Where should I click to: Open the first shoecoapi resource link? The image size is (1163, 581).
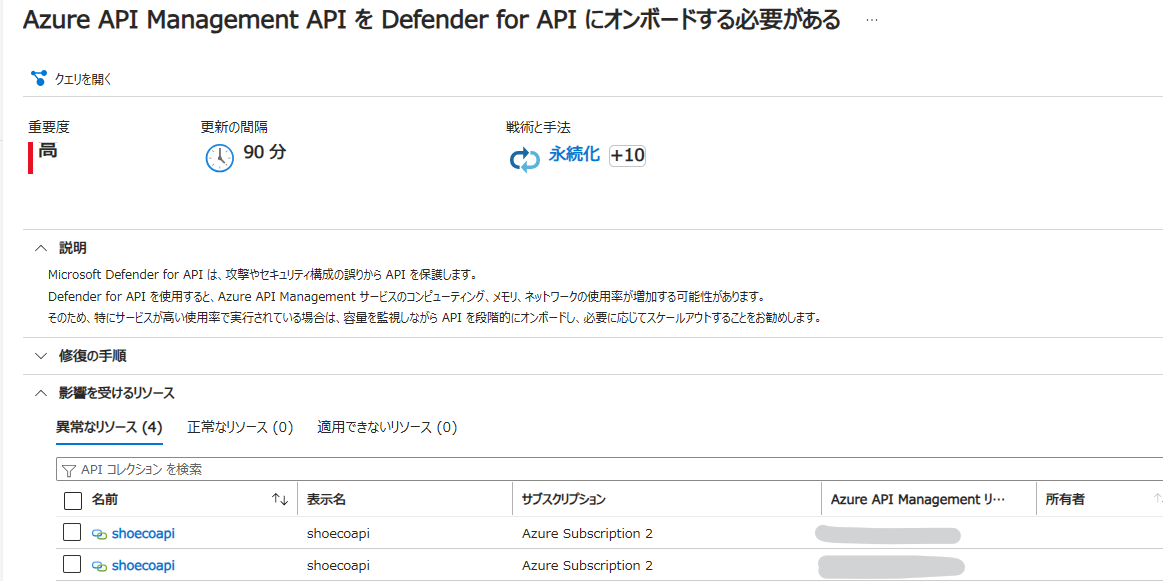pos(143,534)
